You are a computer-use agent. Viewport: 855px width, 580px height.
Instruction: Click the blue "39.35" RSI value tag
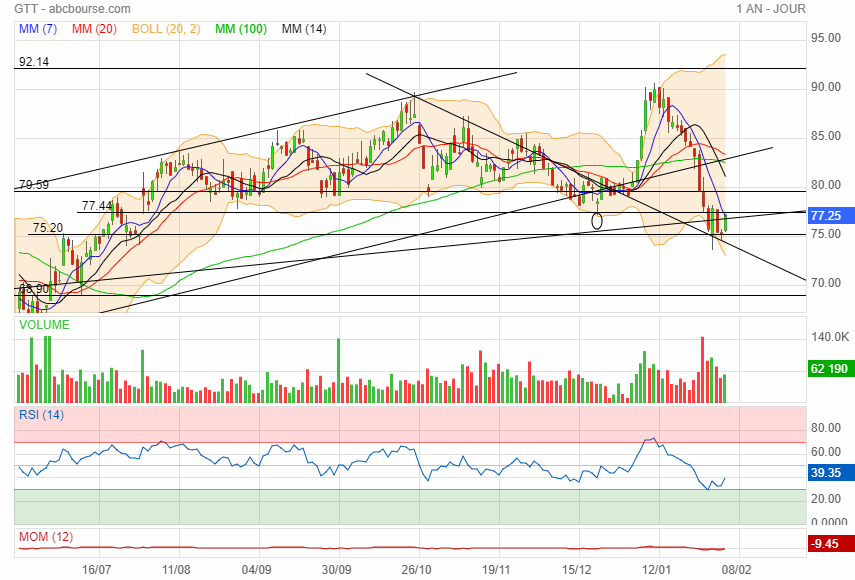[x=830, y=473]
